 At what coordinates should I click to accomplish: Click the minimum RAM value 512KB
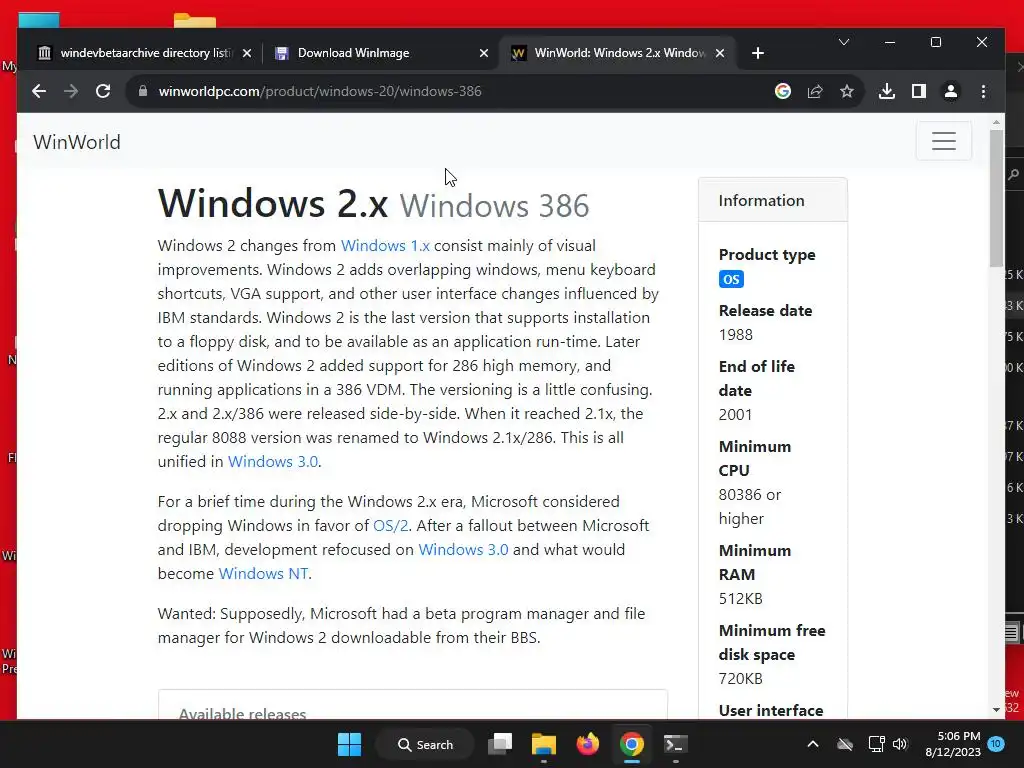point(741,599)
